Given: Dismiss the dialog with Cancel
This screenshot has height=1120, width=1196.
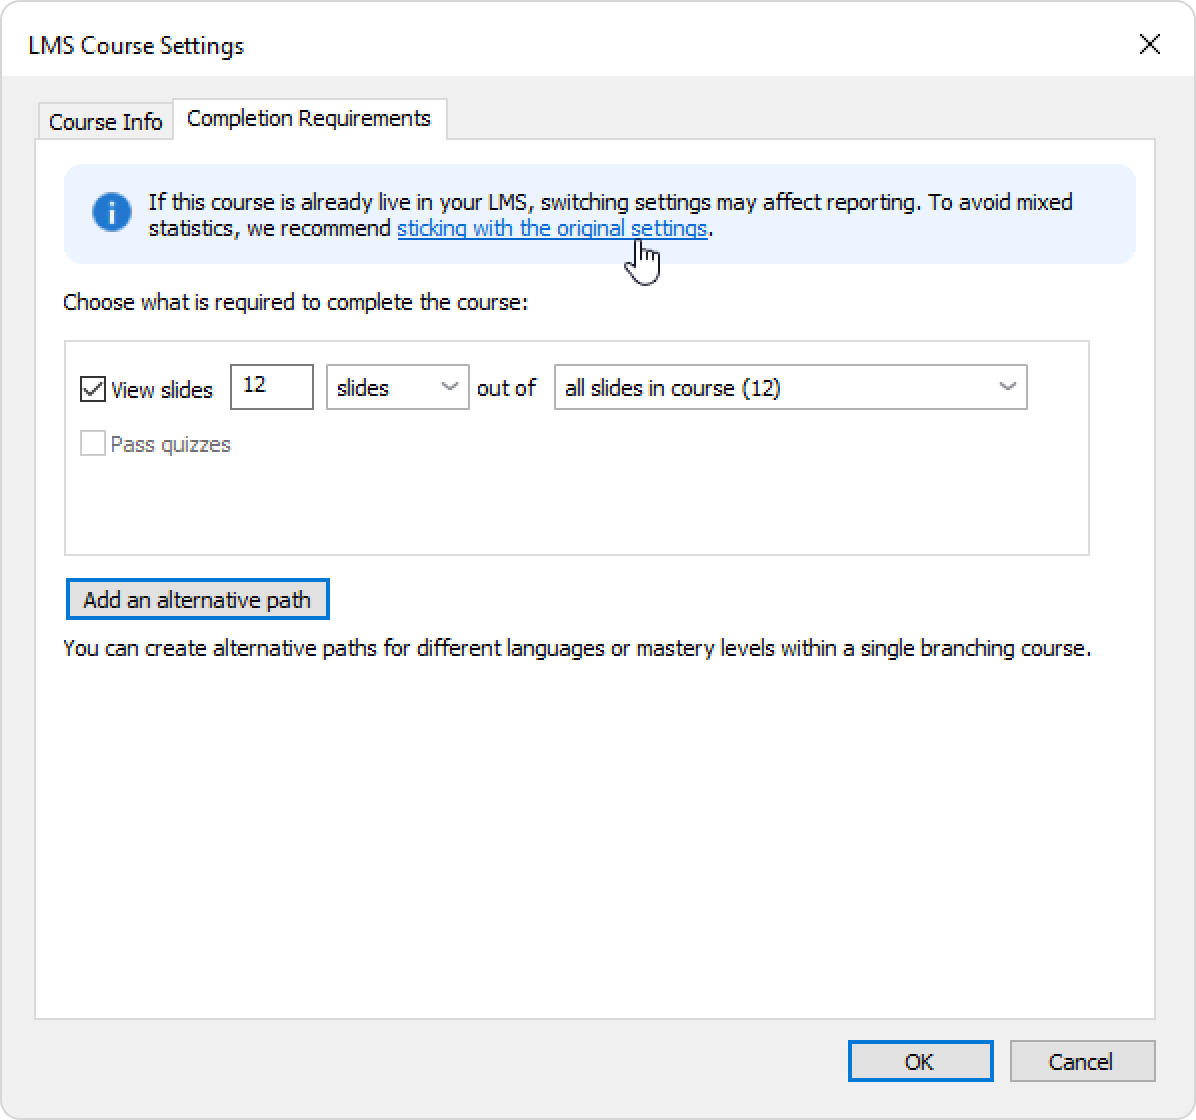Looking at the screenshot, I should tap(1082, 1060).
